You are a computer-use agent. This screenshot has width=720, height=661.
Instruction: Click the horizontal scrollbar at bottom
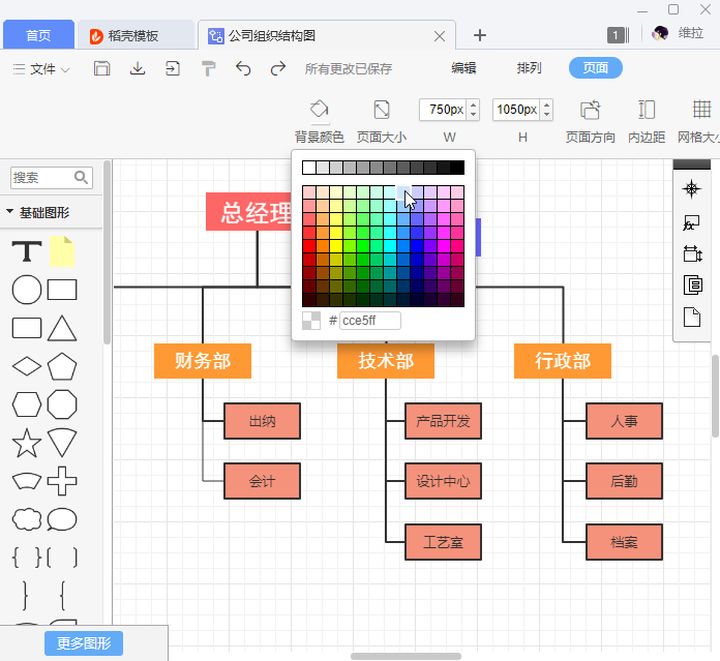click(x=406, y=656)
